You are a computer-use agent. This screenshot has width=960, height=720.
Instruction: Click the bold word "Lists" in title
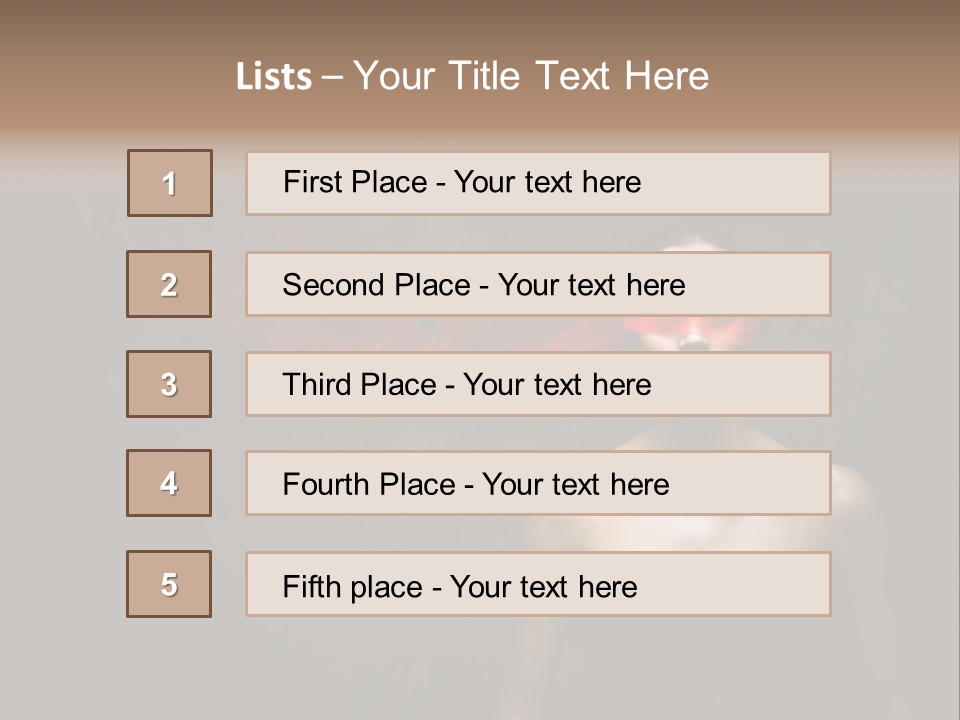pos(273,77)
